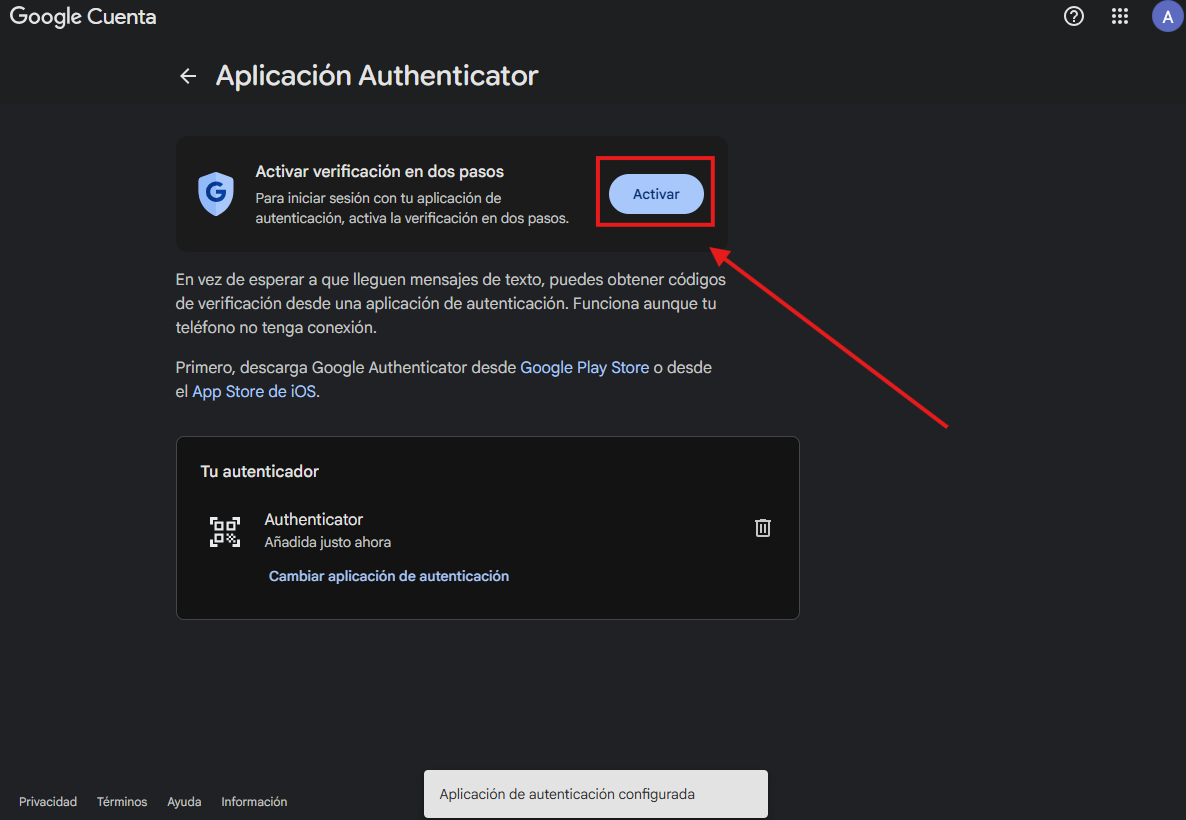The width and height of the screenshot is (1186, 820).
Task: Open the help question mark icon
Action: [1073, 16]
